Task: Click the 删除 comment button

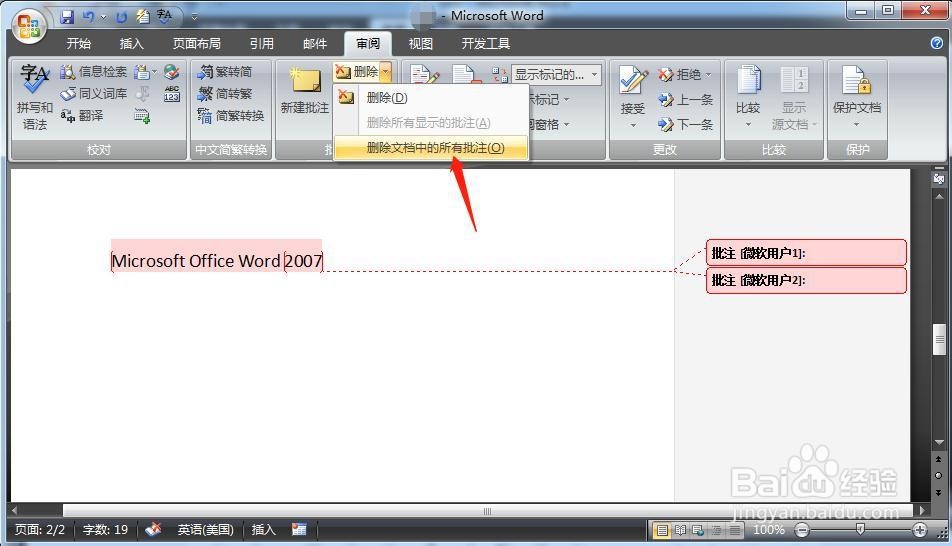Action: coord(356,72)
